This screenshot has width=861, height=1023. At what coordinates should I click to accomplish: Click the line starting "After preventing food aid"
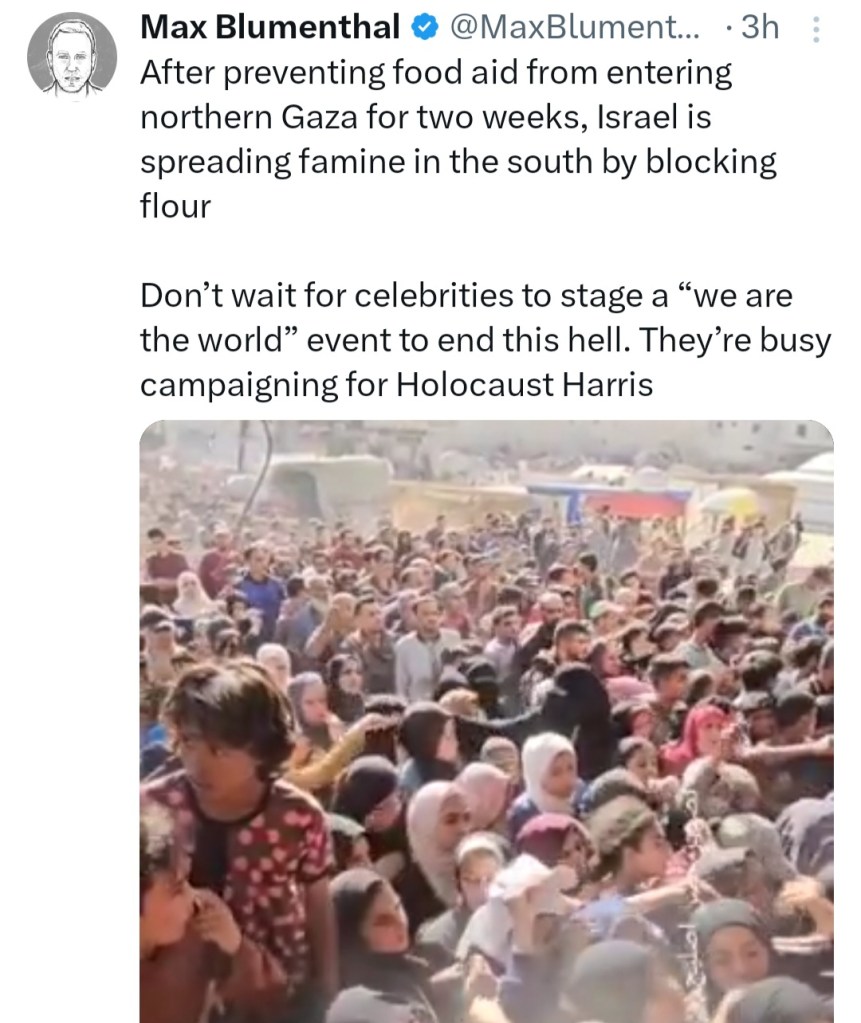pos(436,73)
